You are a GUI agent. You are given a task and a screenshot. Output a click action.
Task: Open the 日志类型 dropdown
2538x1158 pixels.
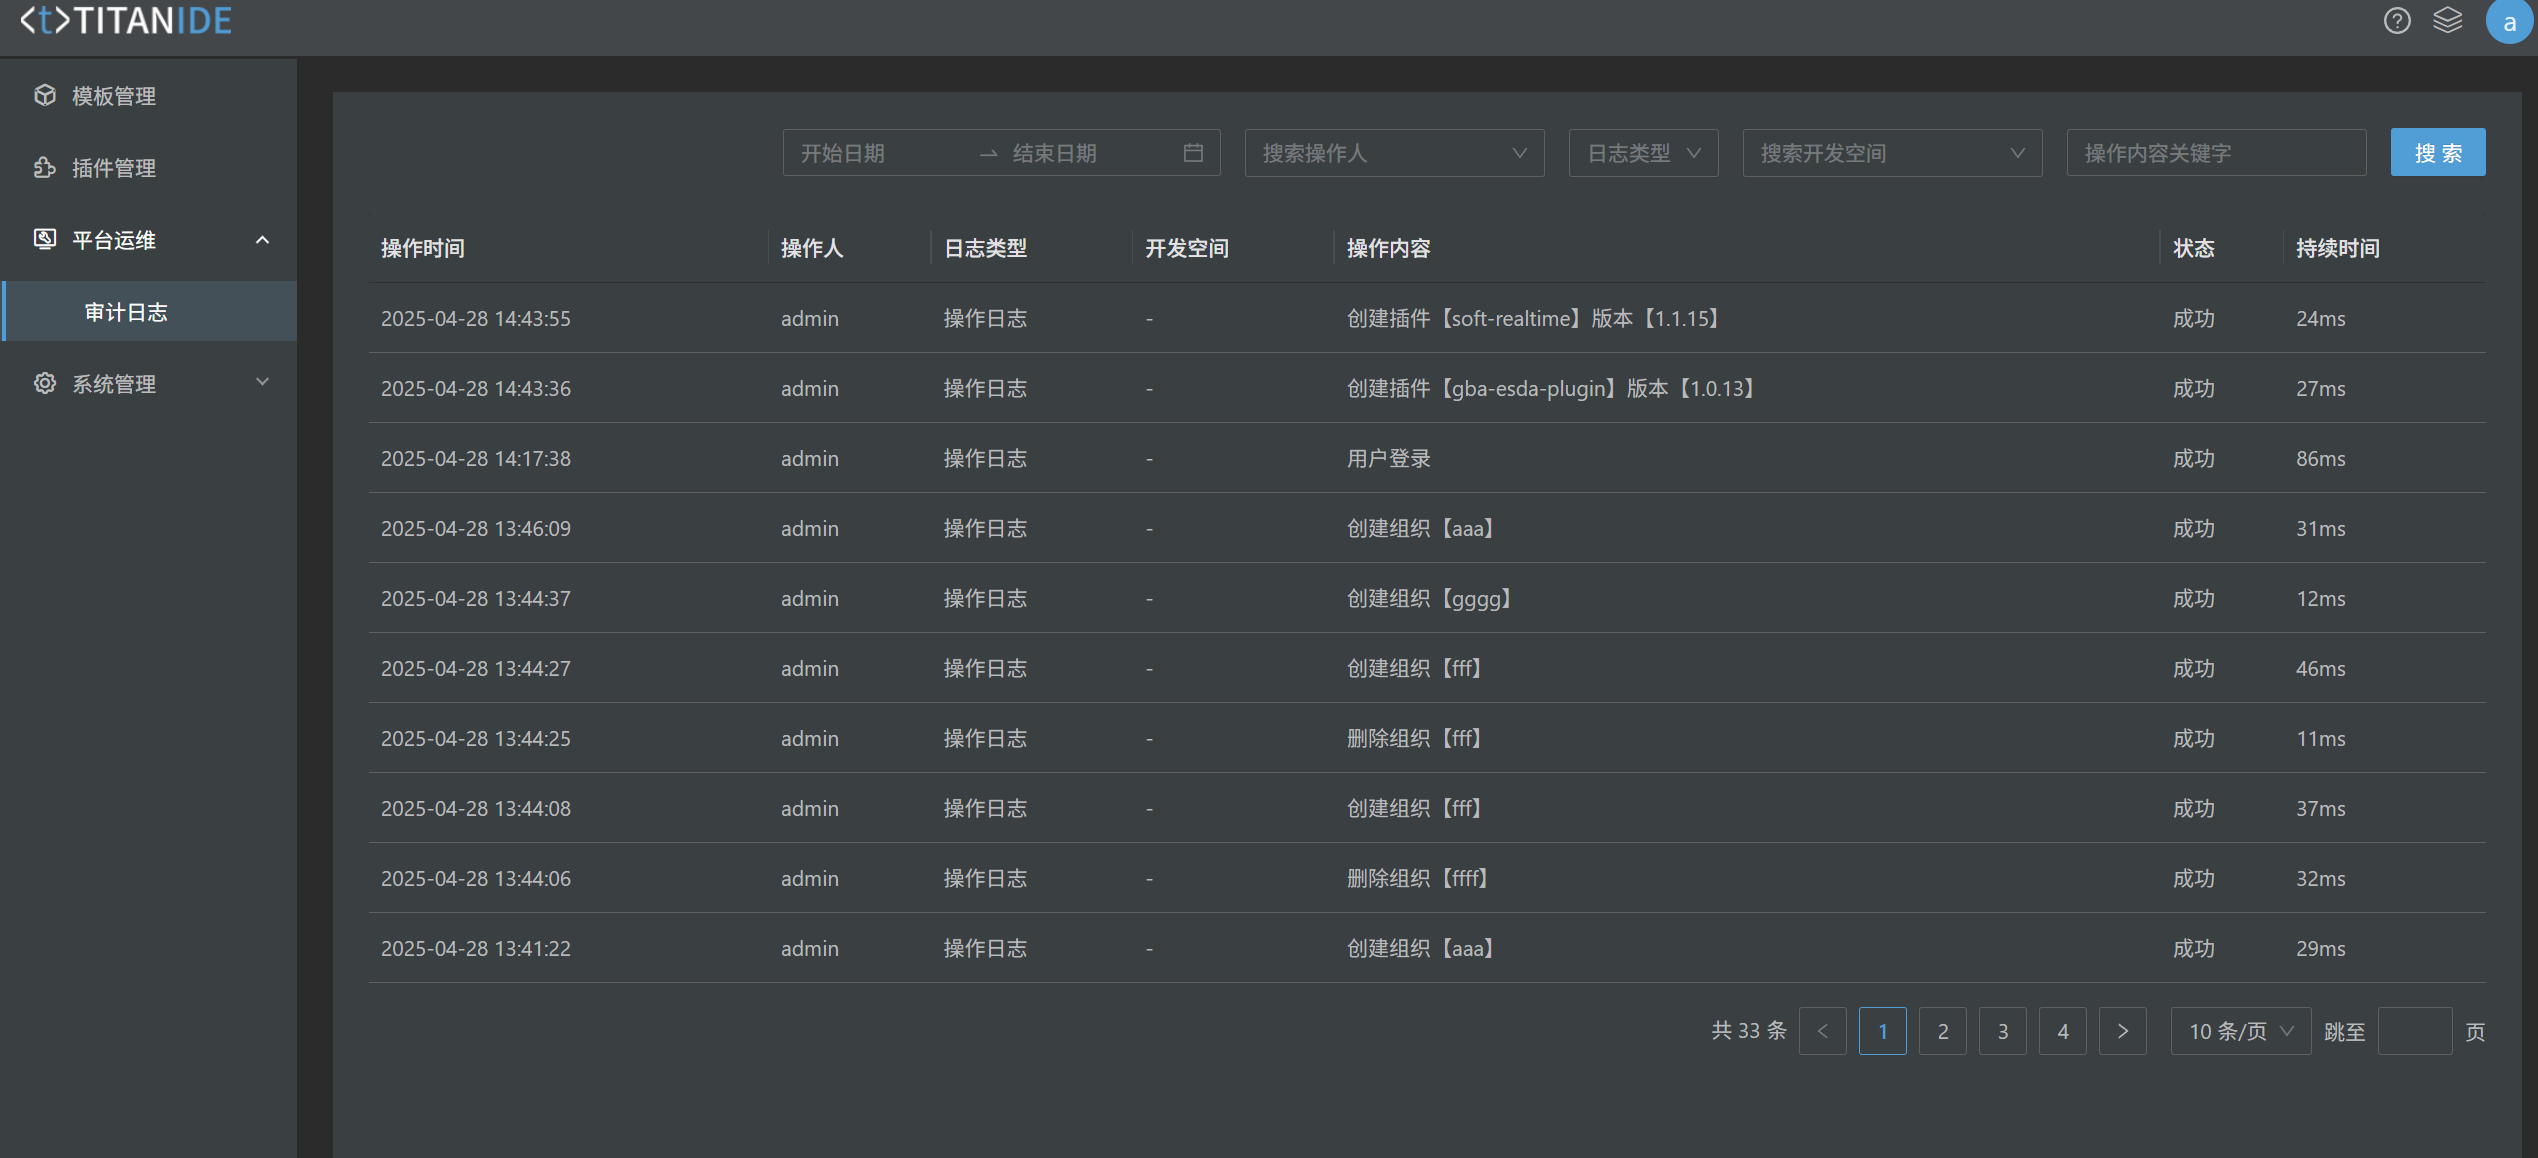point(1642,153)
